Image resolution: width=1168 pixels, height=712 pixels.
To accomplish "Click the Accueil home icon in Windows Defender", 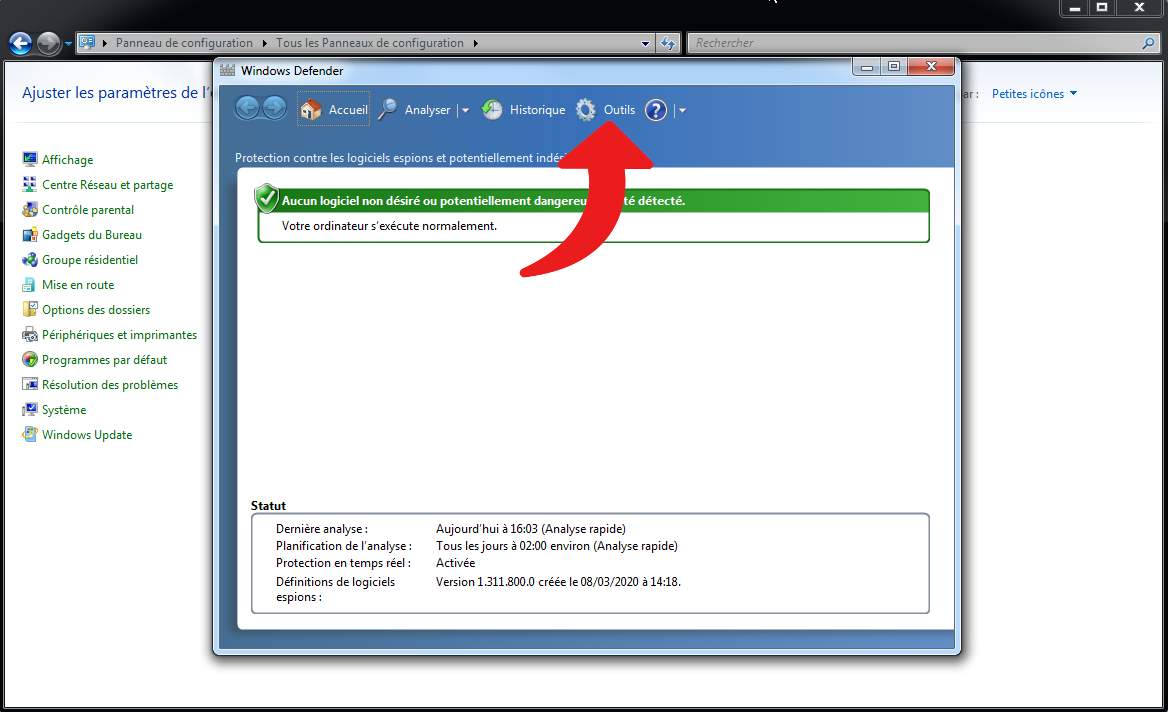I will tap(311, 110).
